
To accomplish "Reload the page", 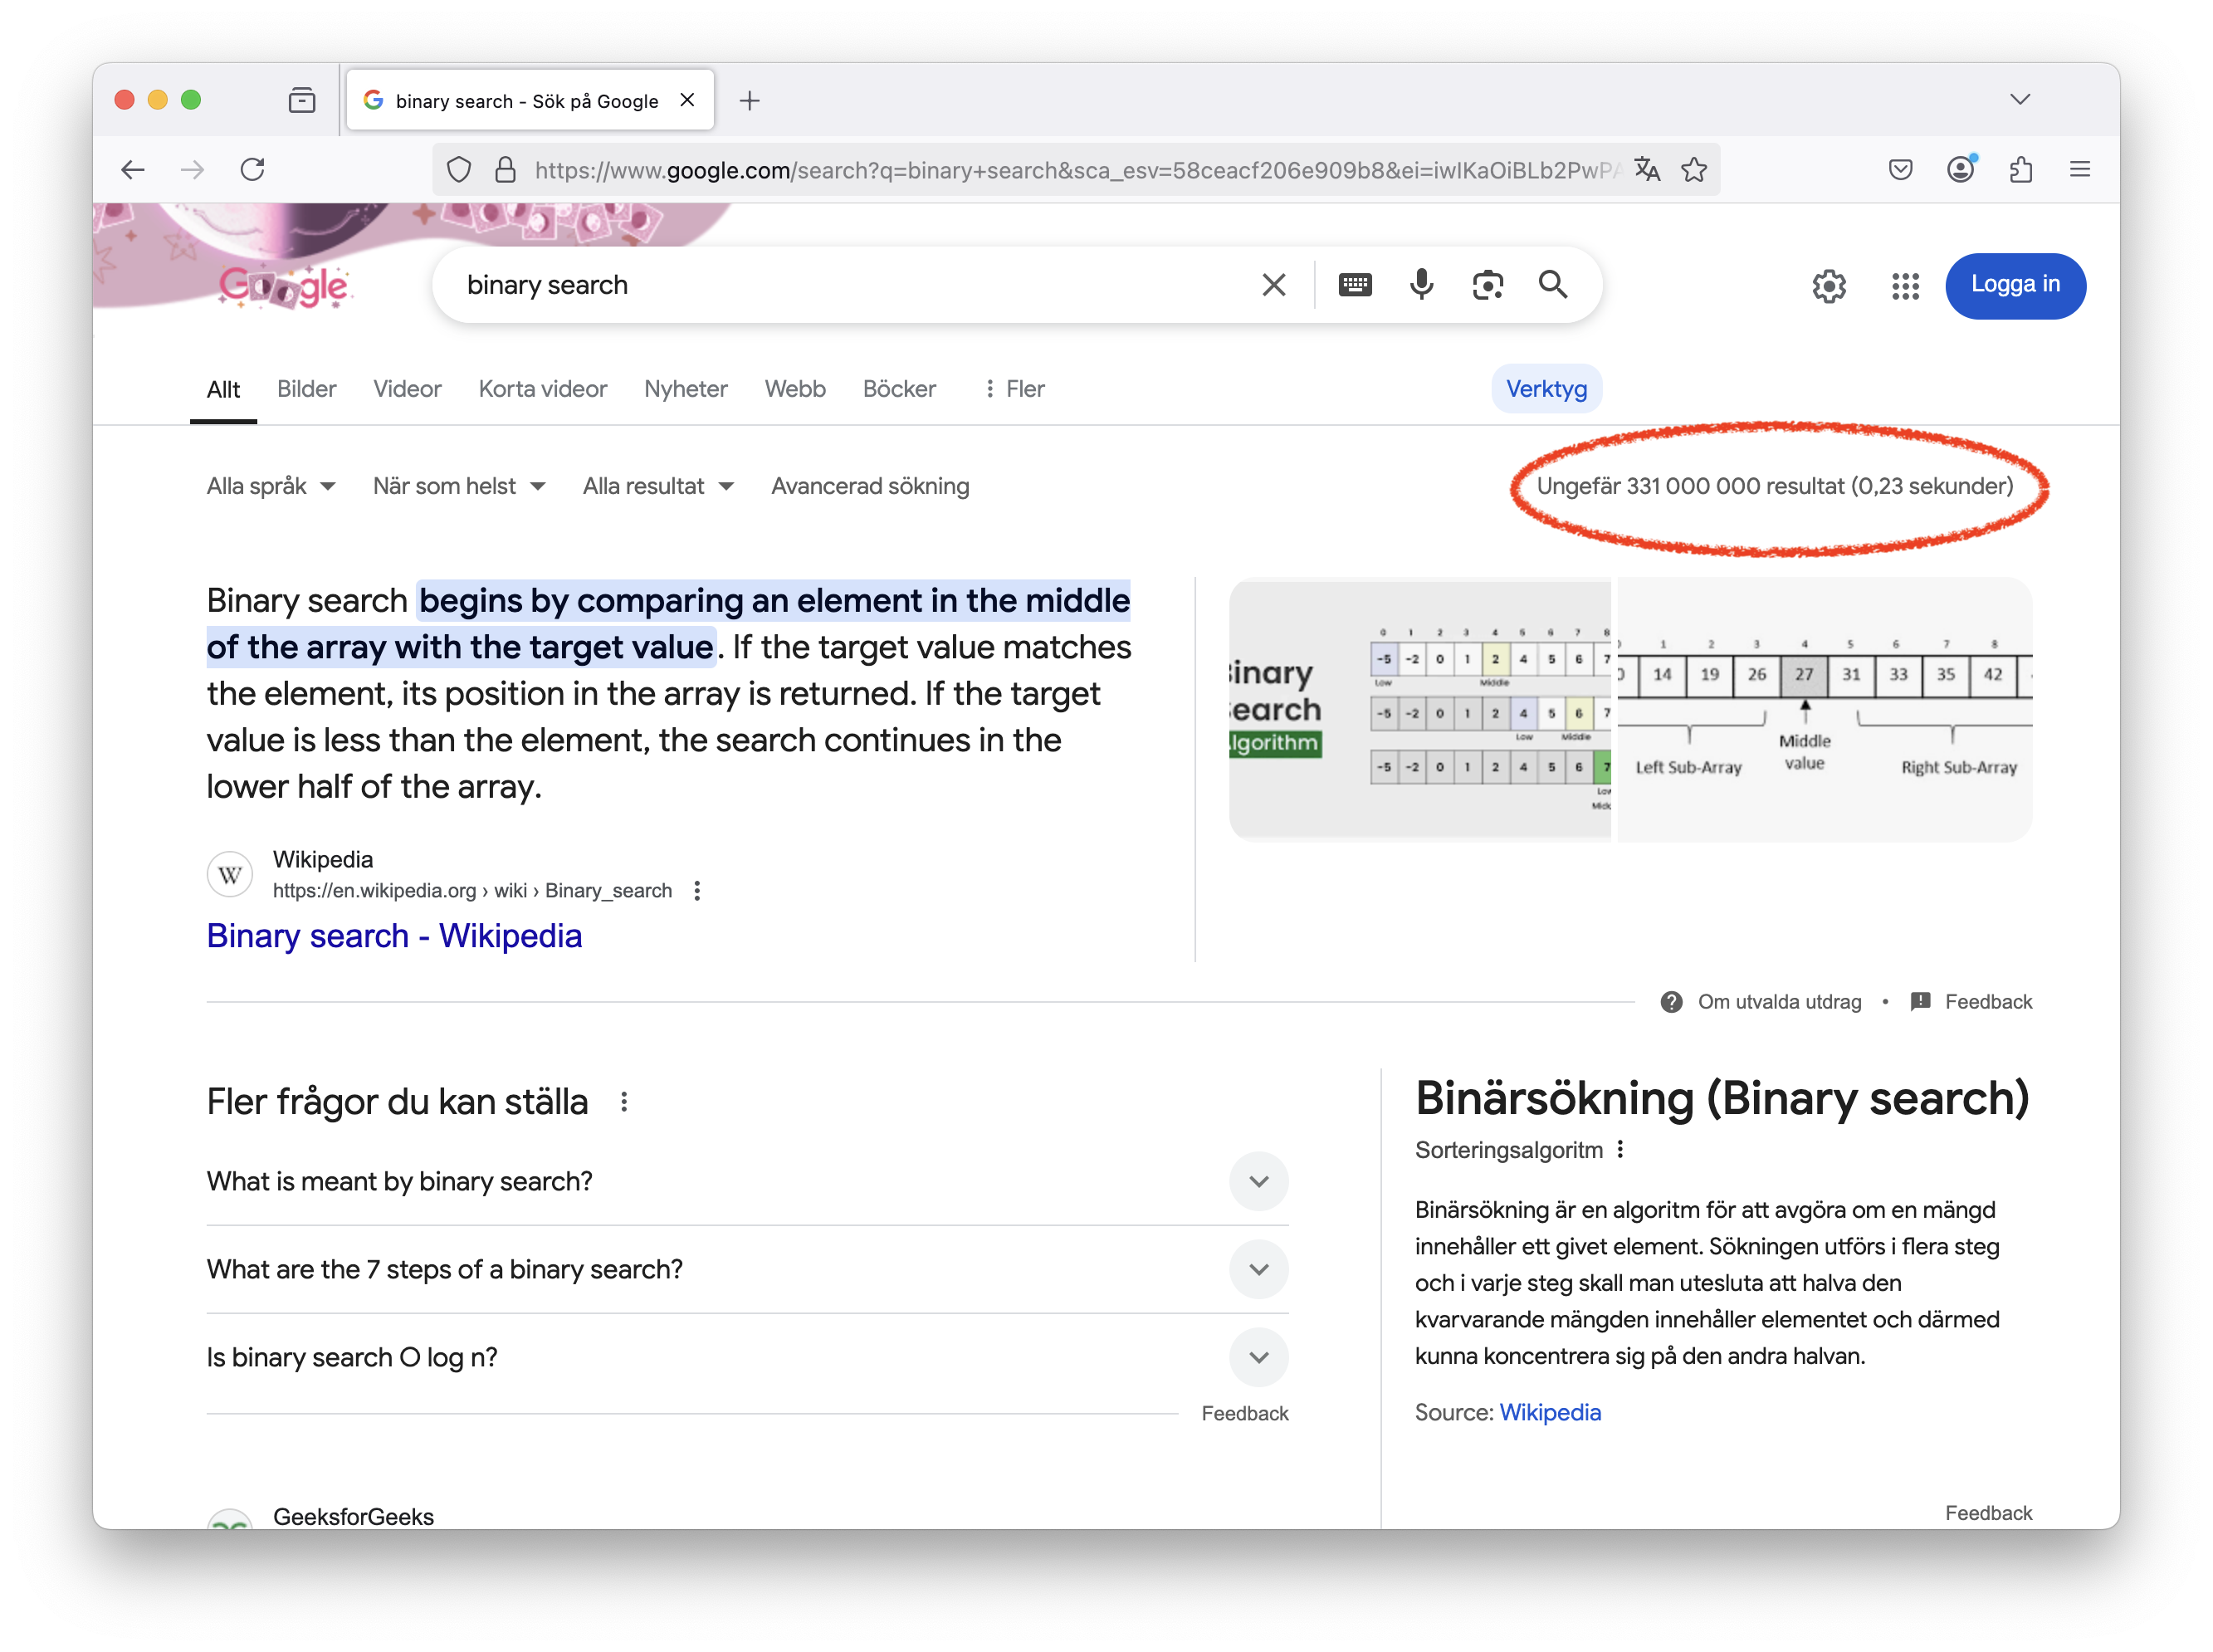I will click(x=252, y=169).
